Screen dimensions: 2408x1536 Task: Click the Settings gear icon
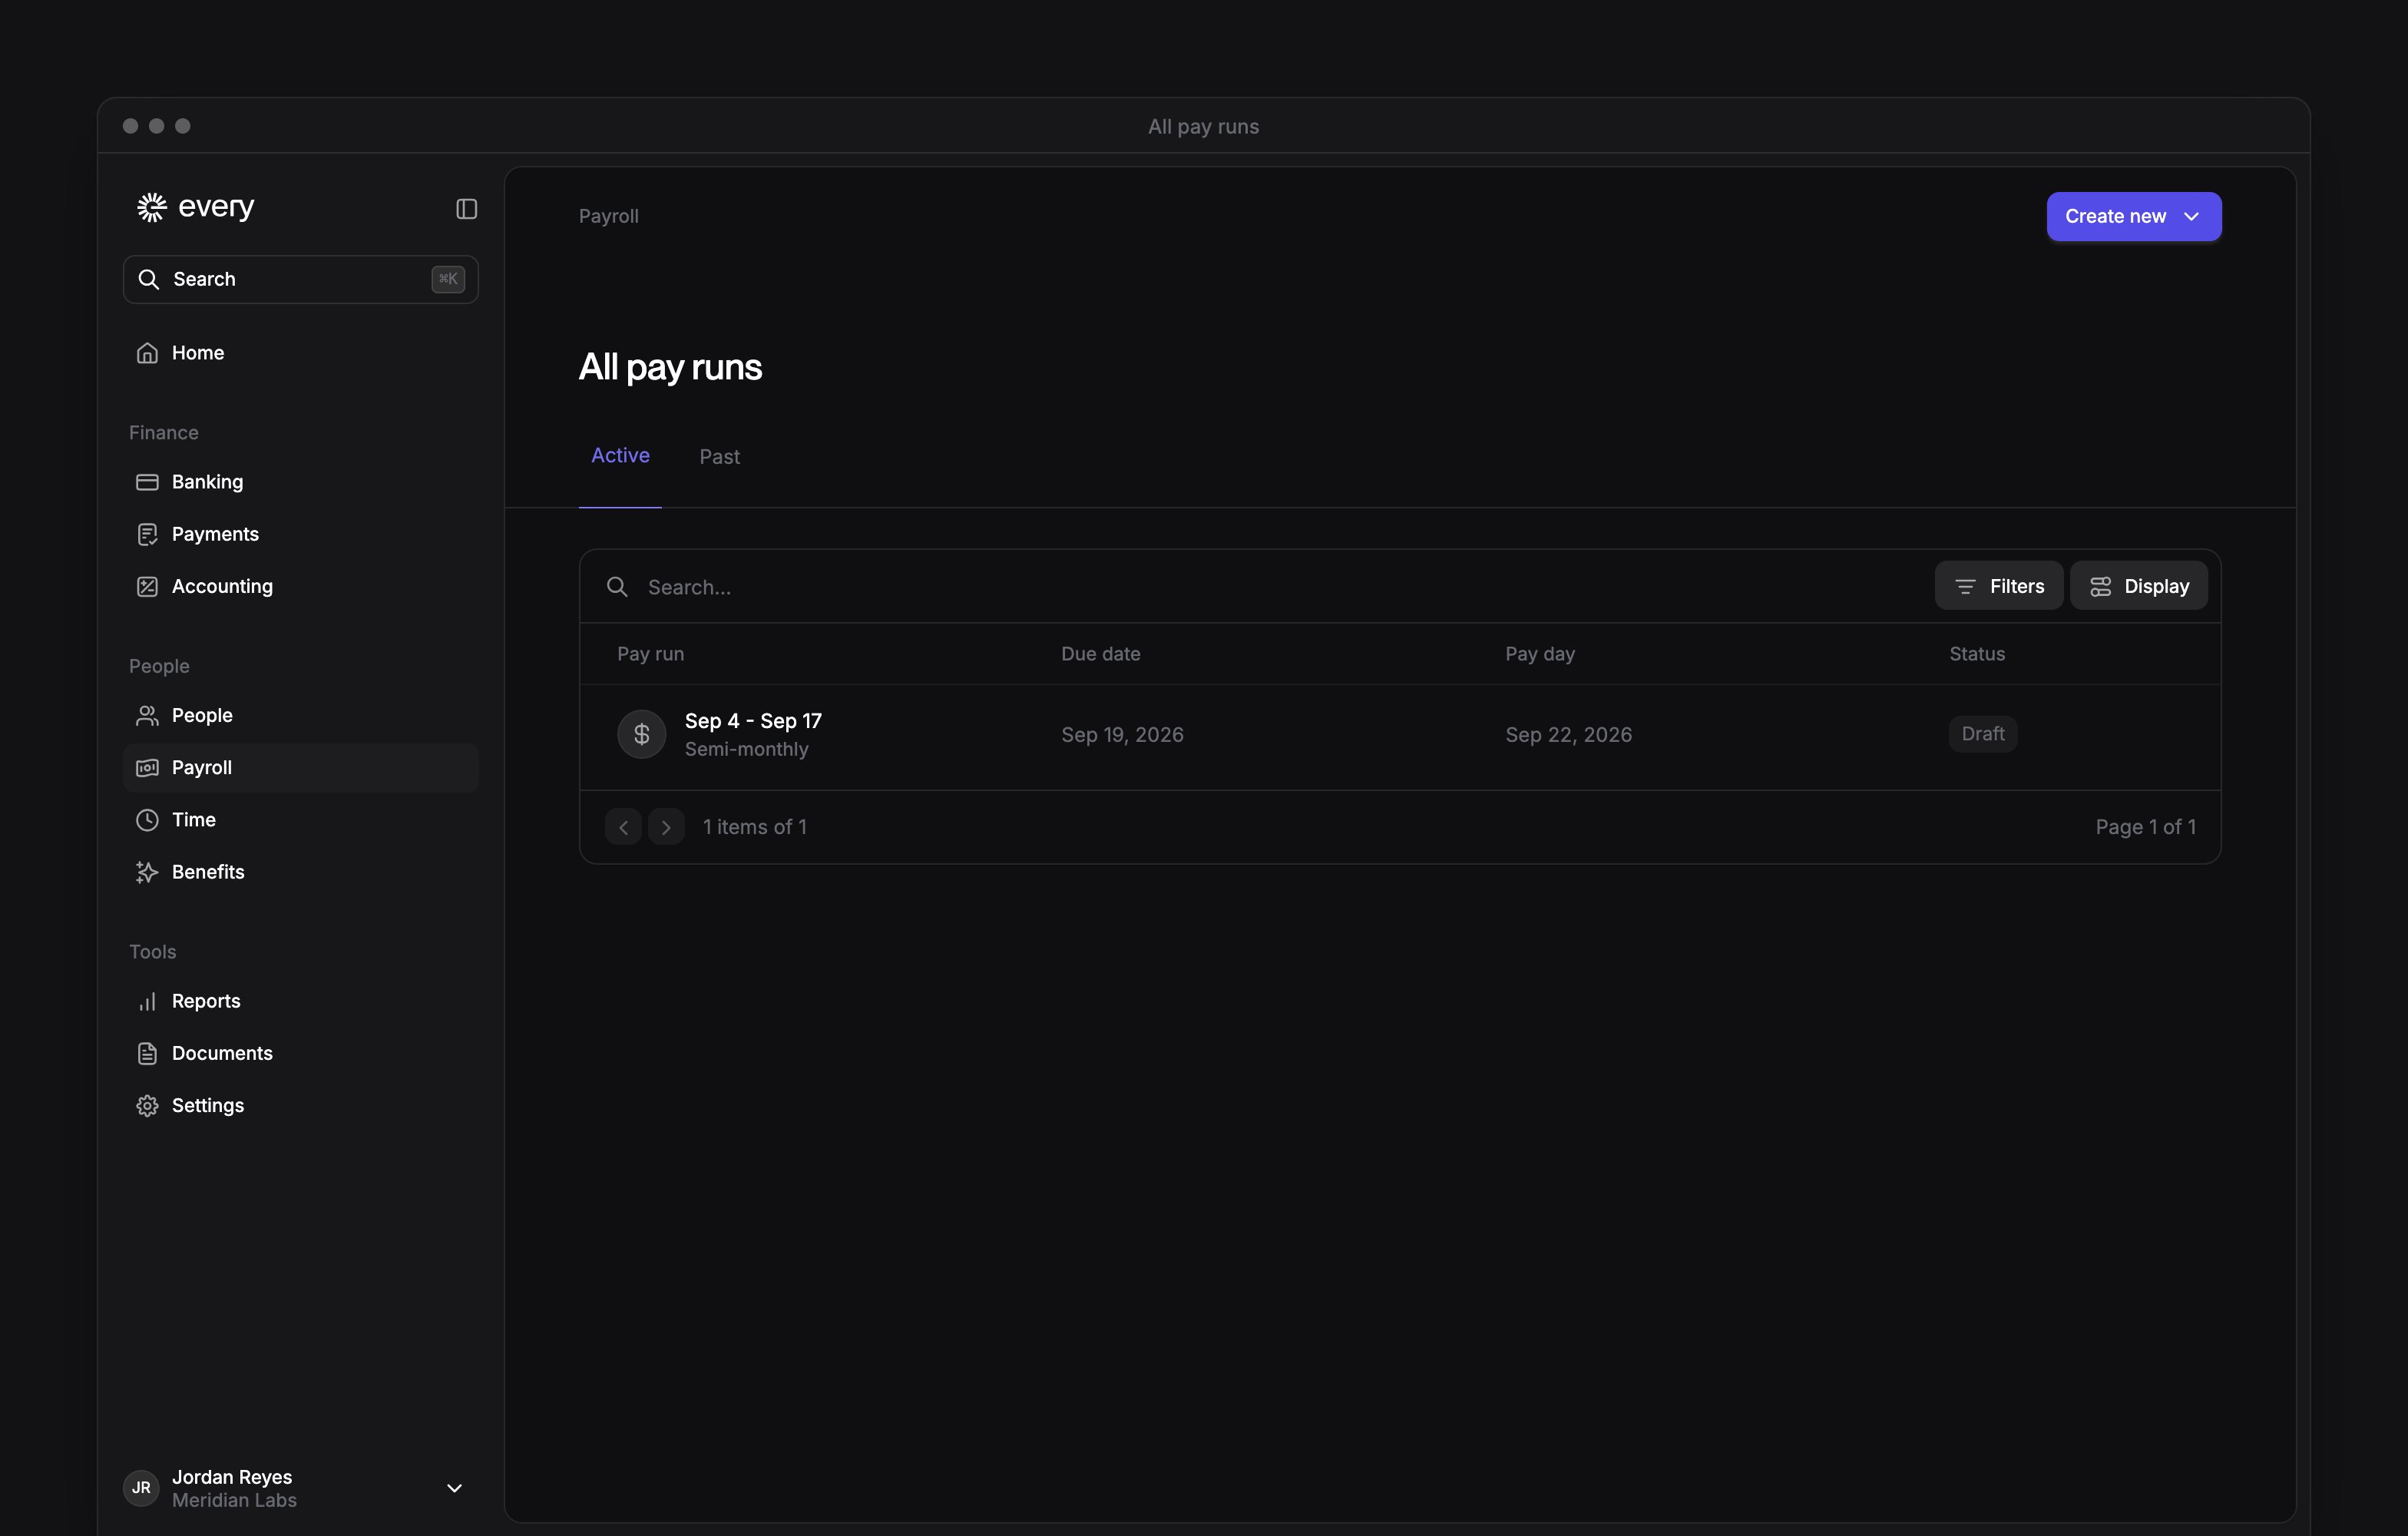tap(147, 1105)
